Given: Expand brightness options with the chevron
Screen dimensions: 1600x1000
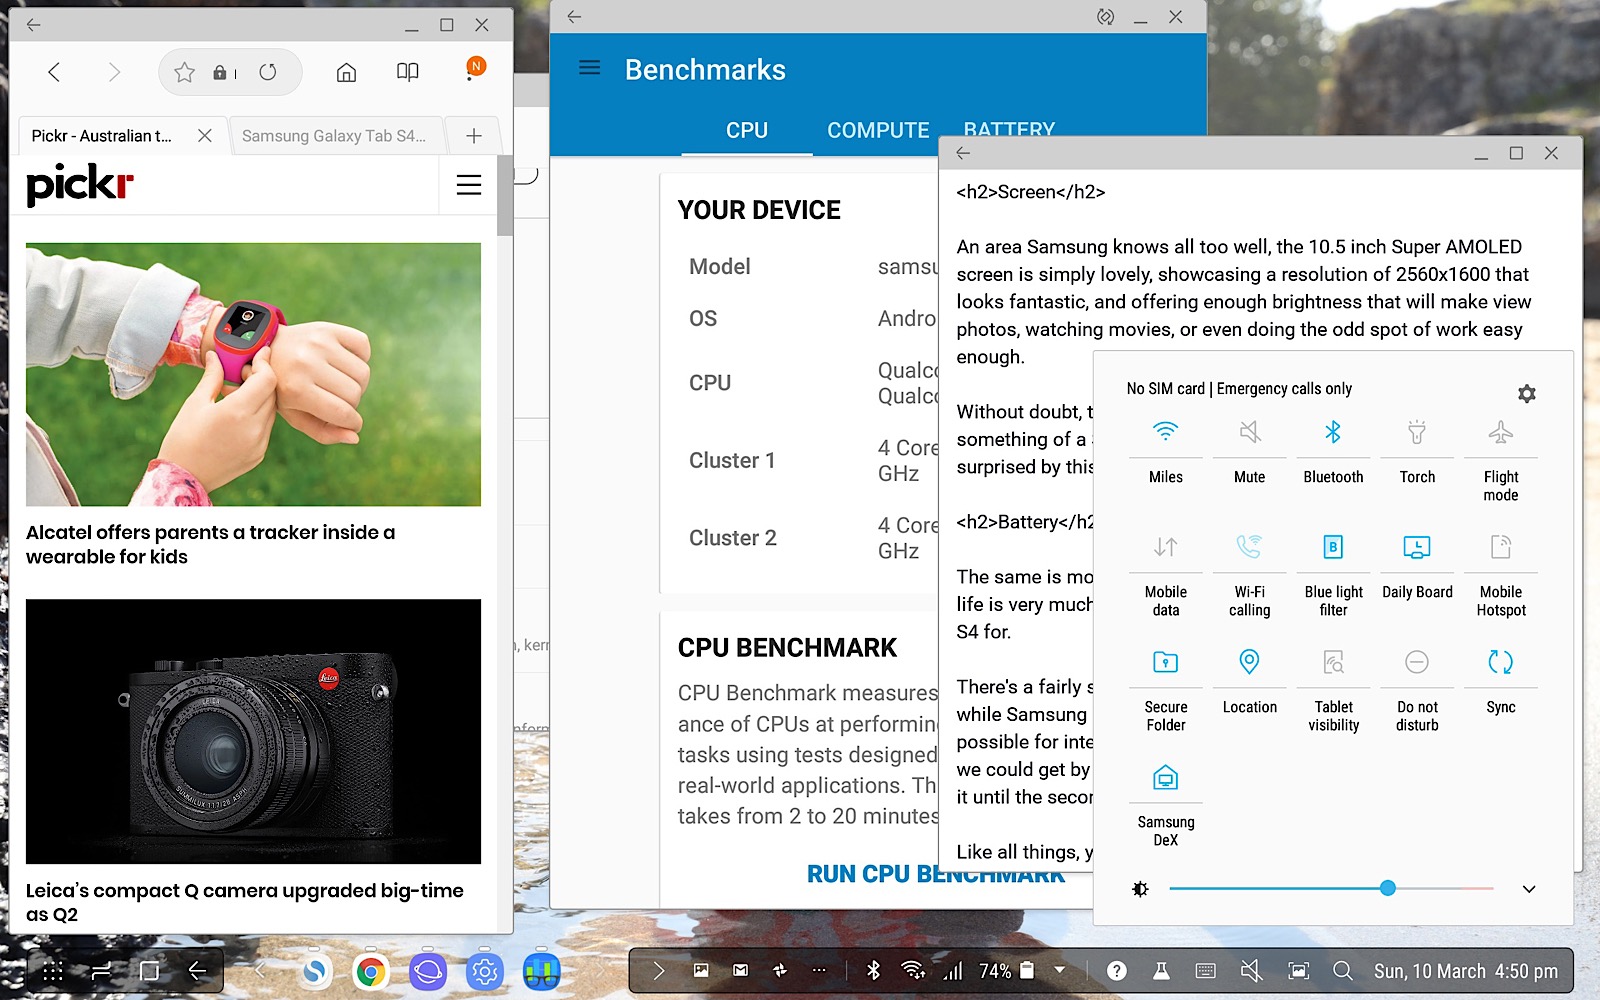Looking at the screenshot, I should tap(1529, 889).
